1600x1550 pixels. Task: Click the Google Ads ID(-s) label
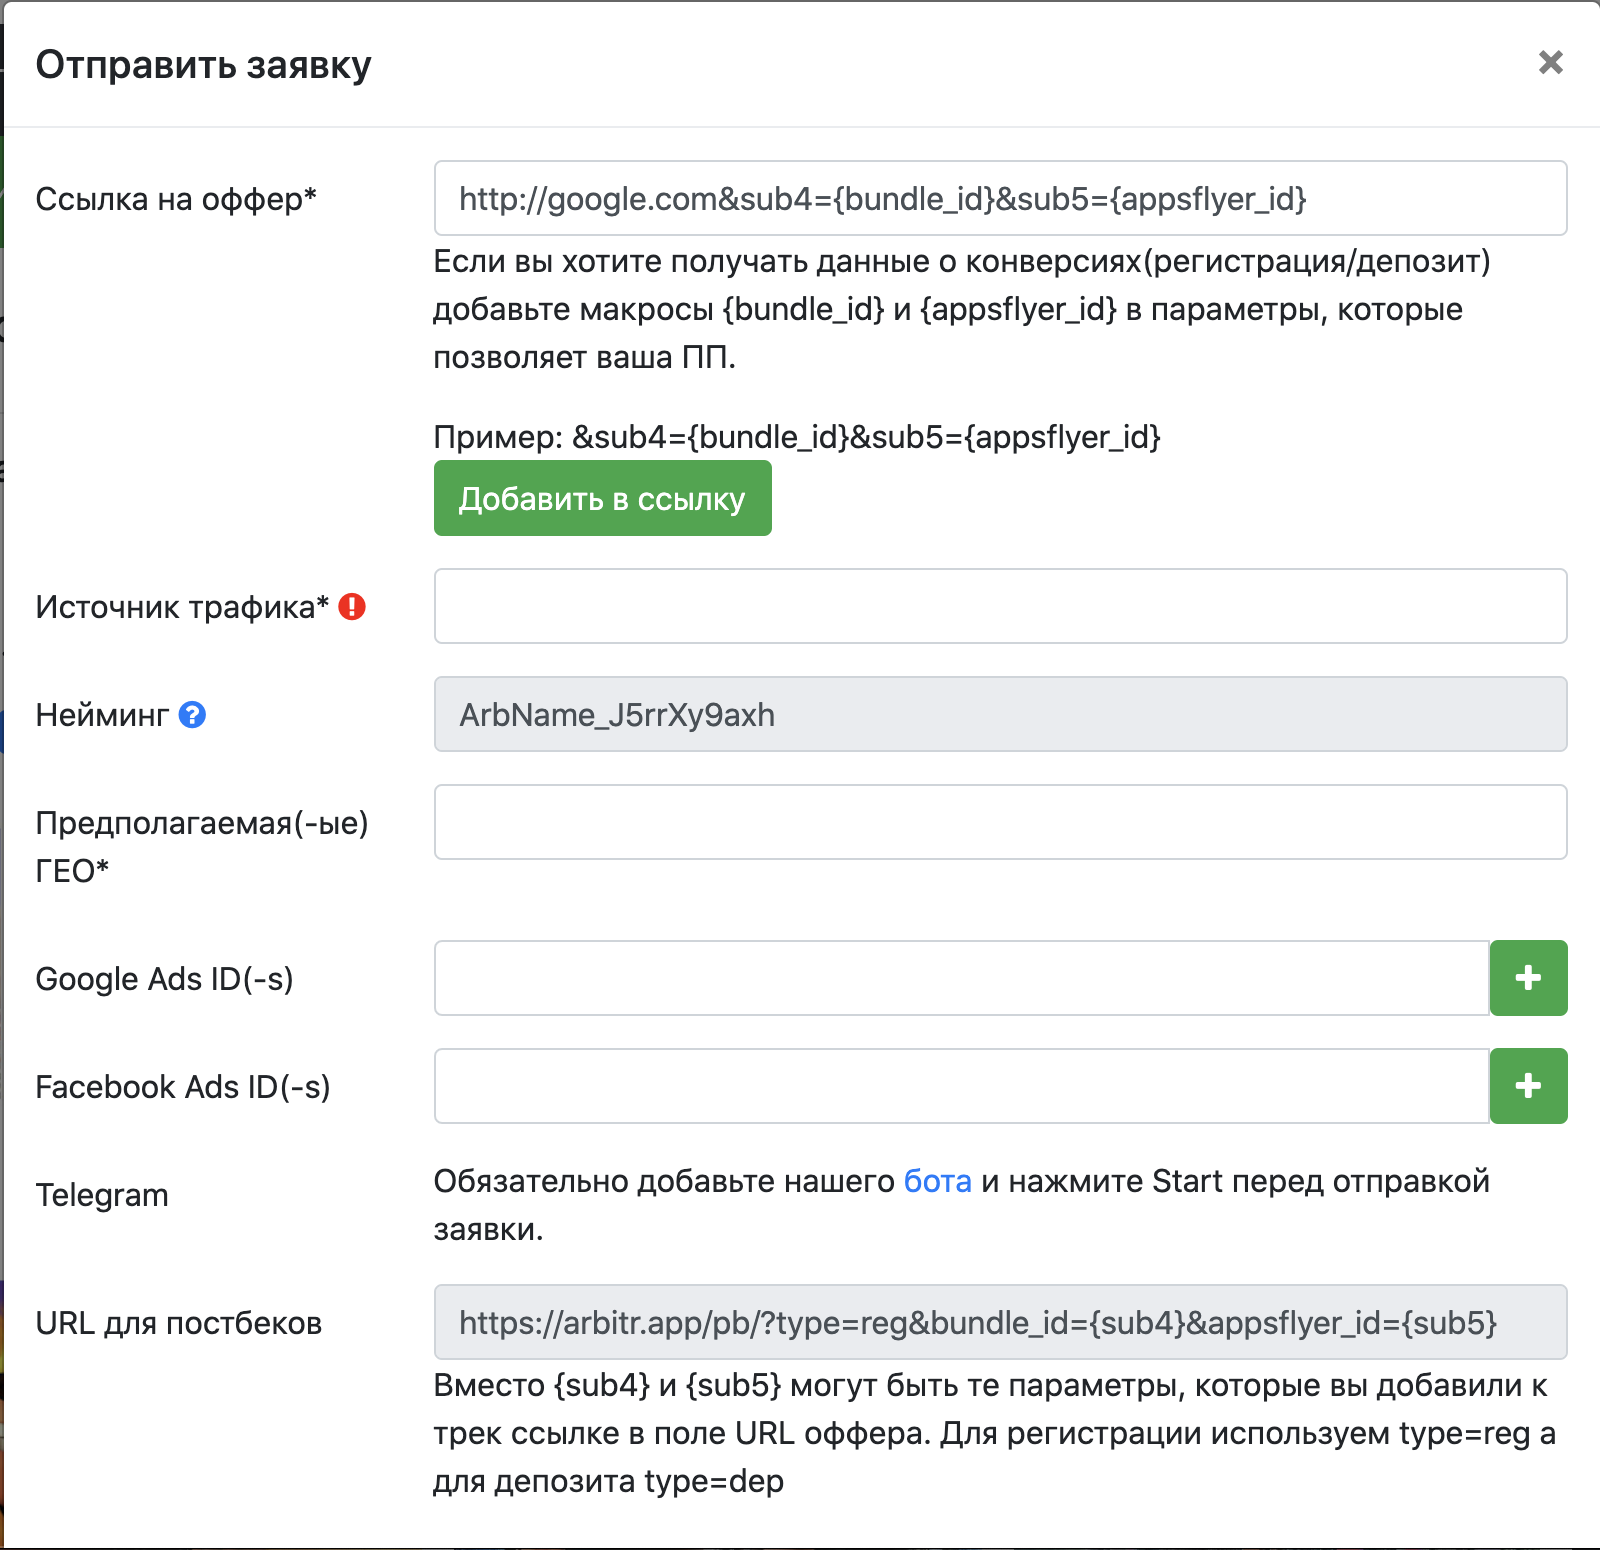click(164, 979)
